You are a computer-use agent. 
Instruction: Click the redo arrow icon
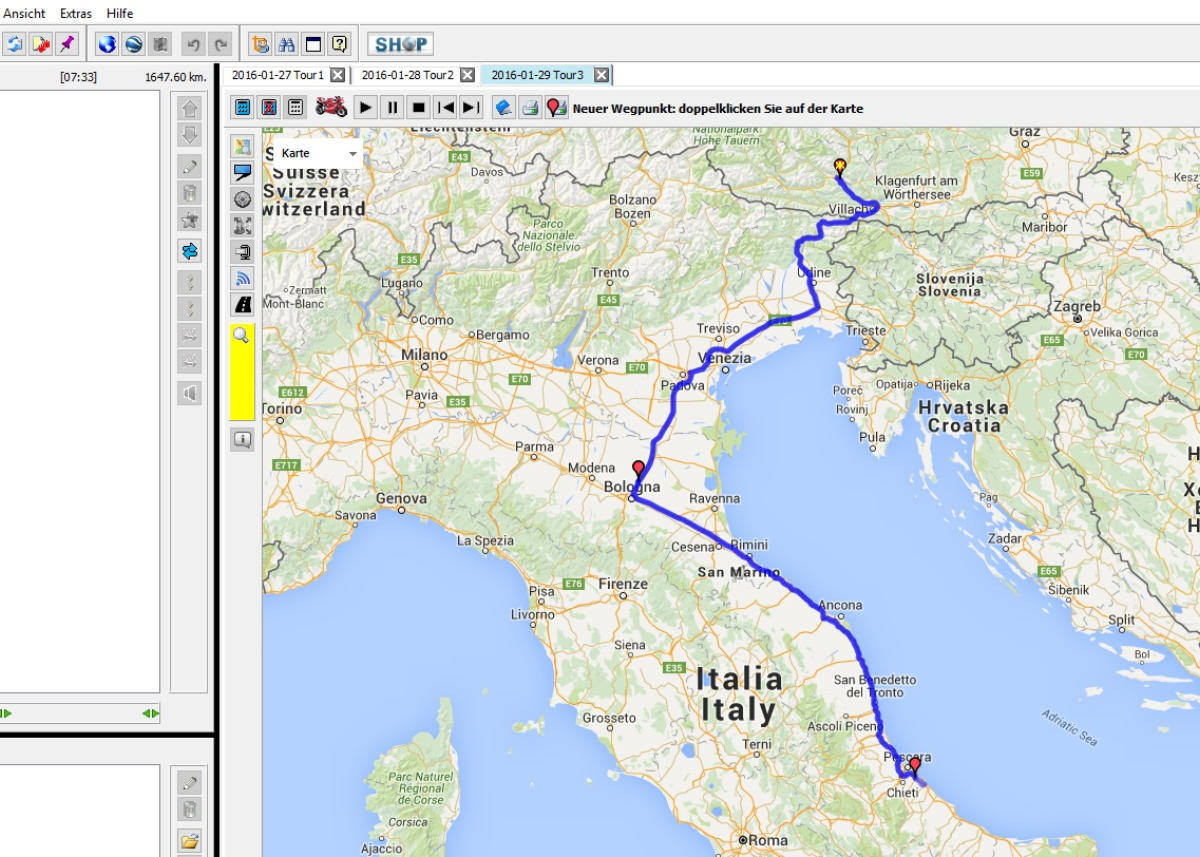coord(221,44)
